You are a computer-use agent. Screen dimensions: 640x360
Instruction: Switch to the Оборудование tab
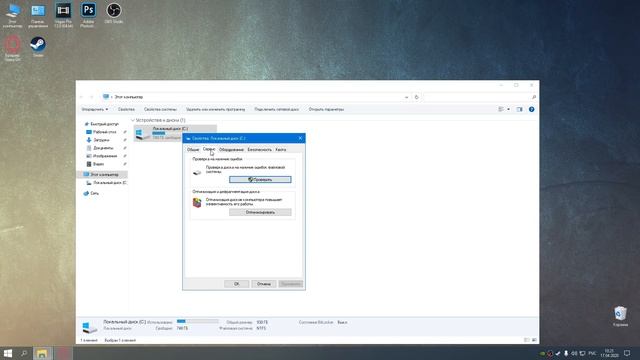(231, 150)
